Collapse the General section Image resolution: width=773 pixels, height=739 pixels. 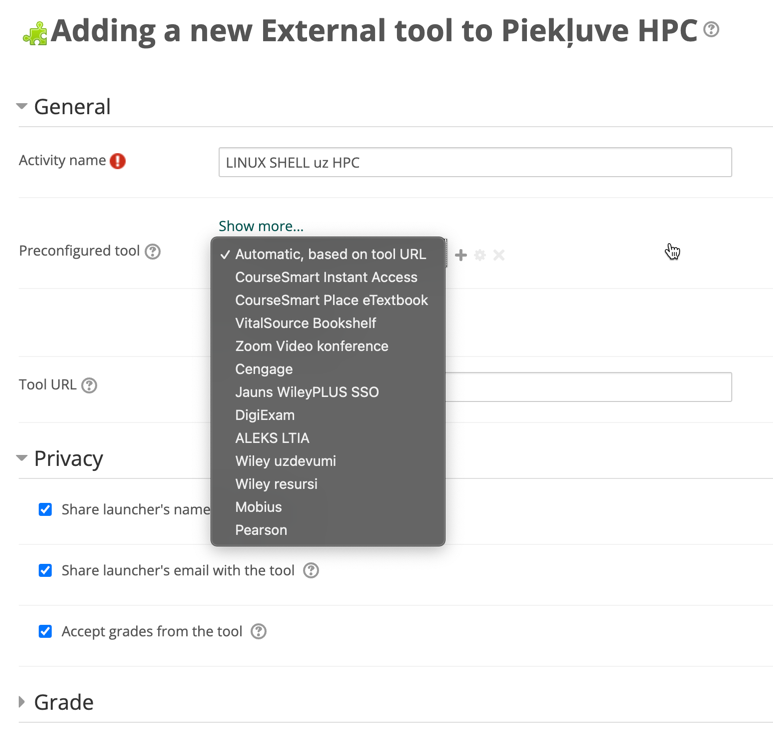[22, 106]
